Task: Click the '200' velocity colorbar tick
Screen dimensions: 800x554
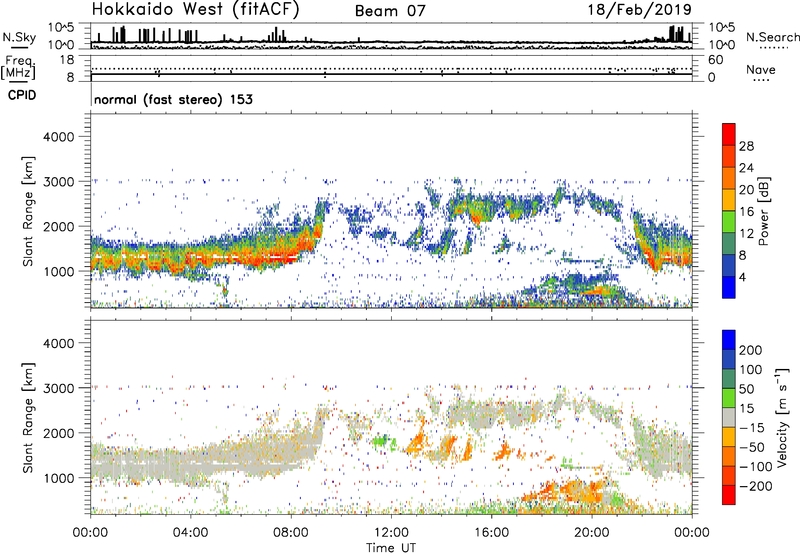Action: pos(750,350)
